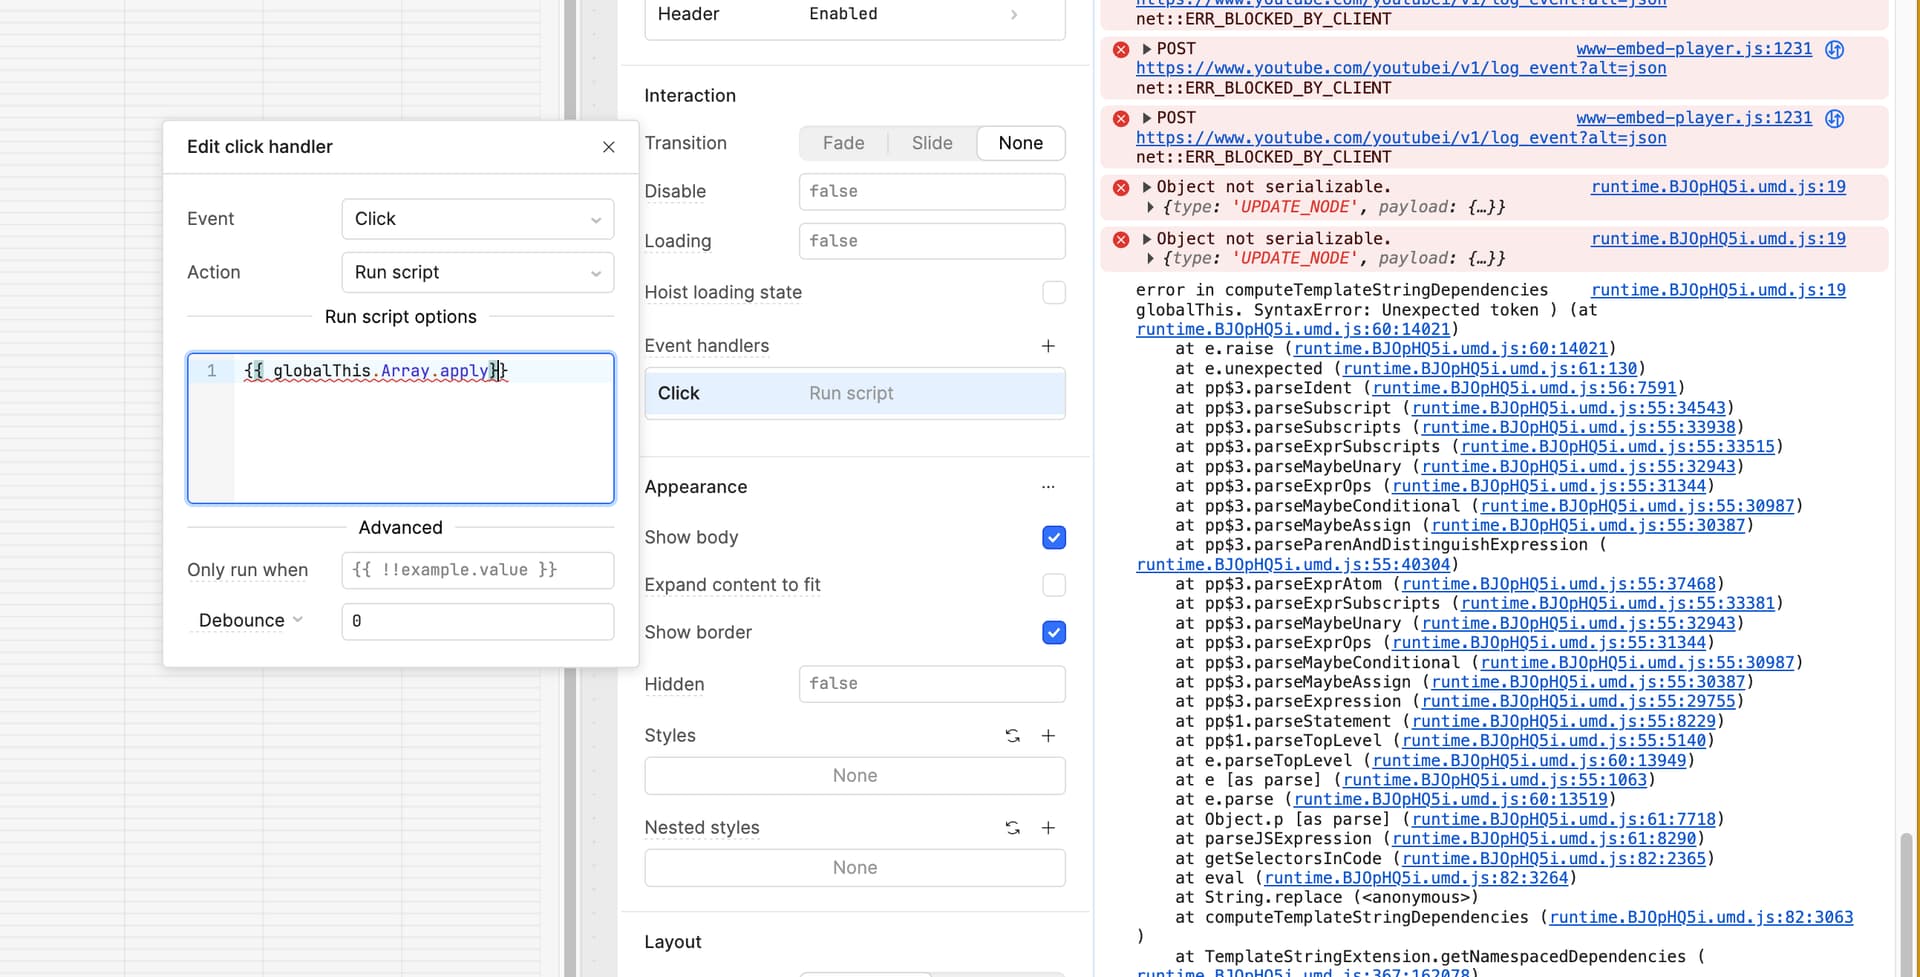Open Appearance more options menu

(1048, 487)
